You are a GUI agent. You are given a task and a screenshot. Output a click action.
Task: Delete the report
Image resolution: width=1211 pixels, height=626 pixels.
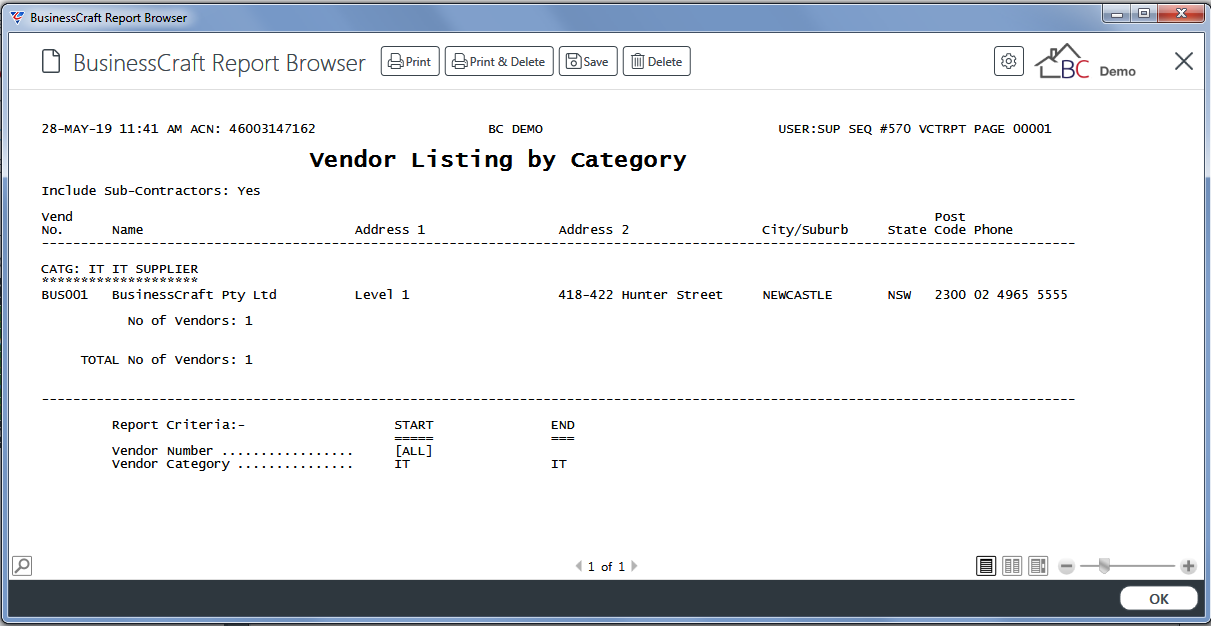657,62
